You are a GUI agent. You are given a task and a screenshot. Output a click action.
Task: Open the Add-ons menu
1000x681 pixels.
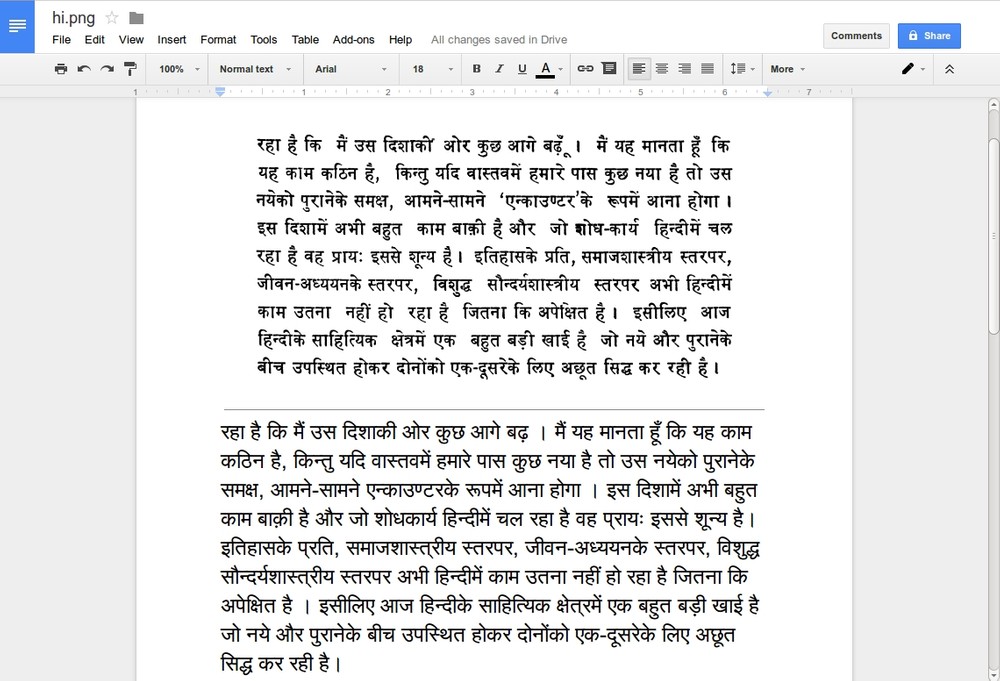353,40
